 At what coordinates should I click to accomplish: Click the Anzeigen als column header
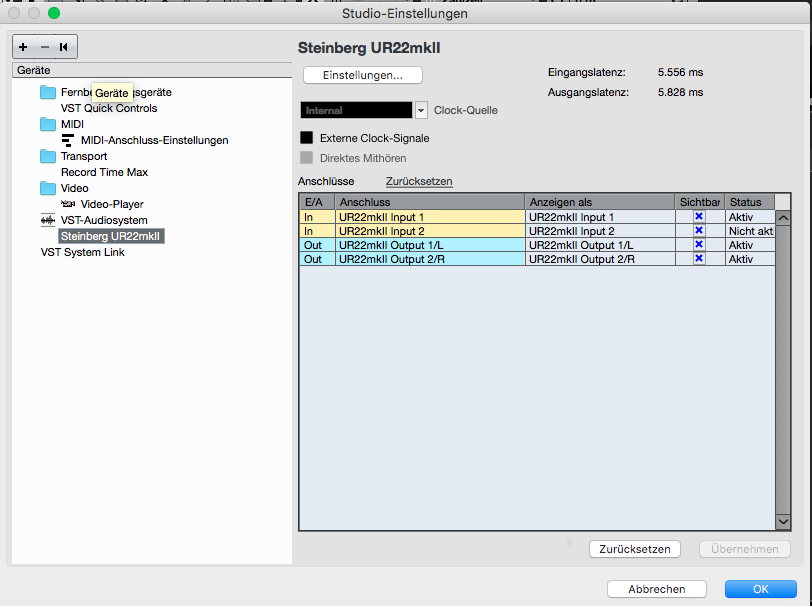(600, 202)
